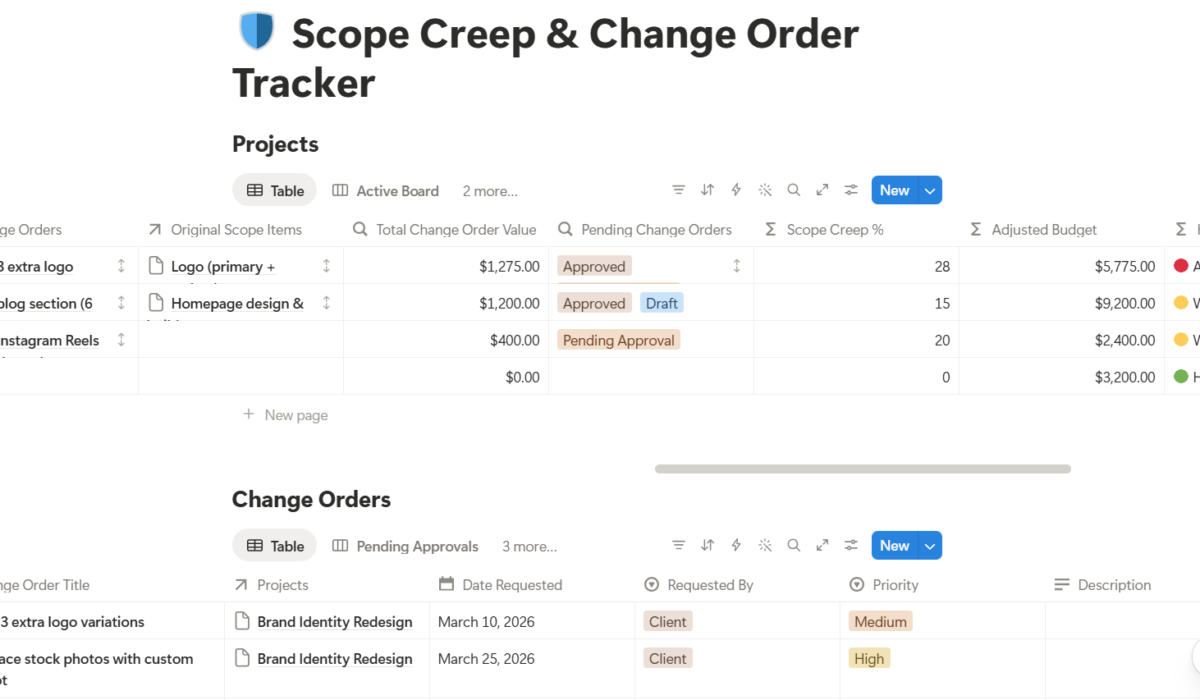1200x700 pixels.
Task: Open the filter icon on the Projects toolbar
Action: (679, 190)
